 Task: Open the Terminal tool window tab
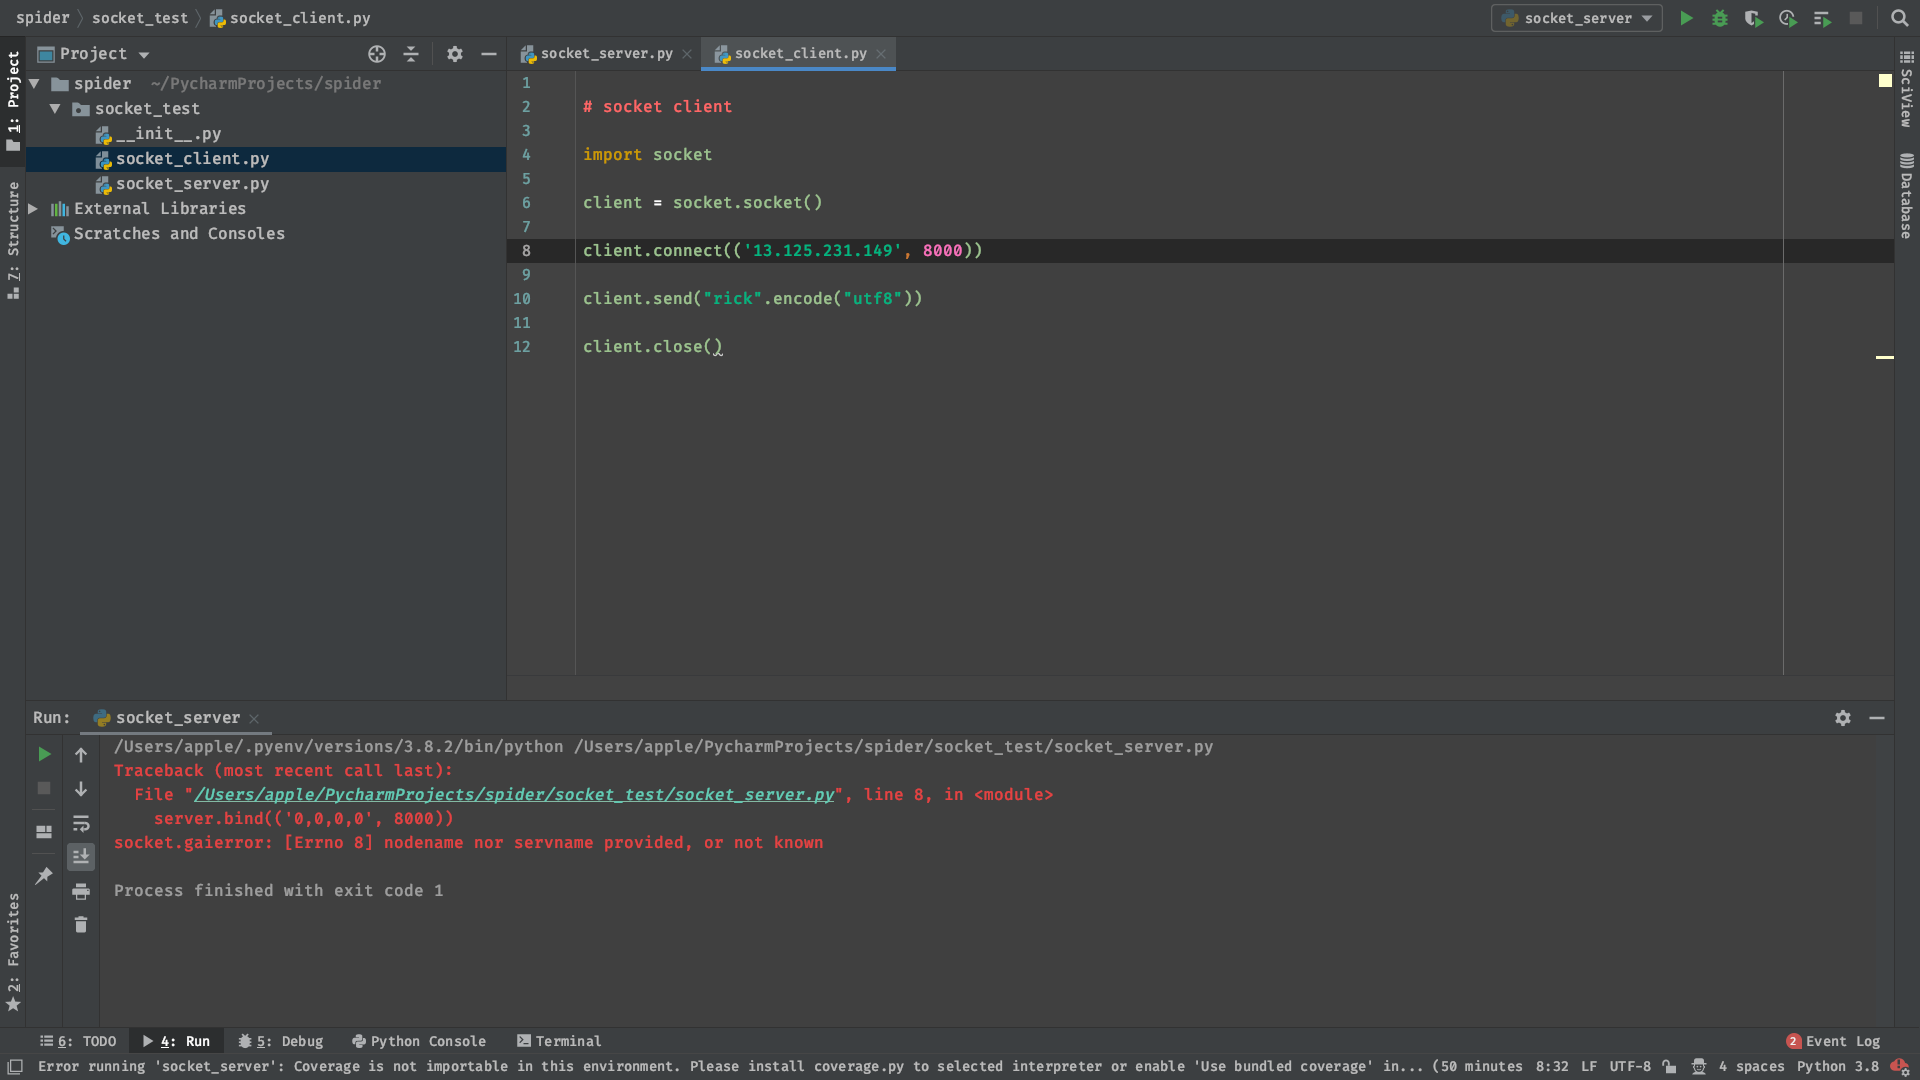click(559, 1041)
